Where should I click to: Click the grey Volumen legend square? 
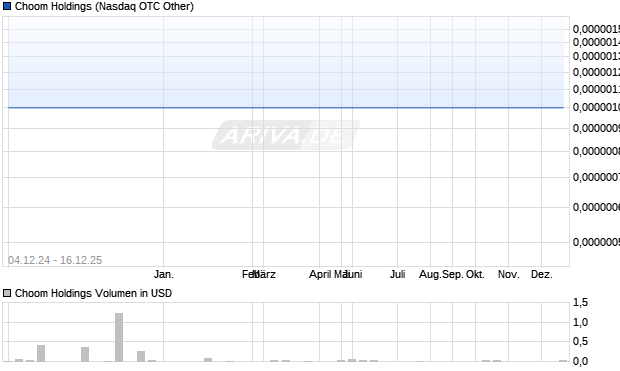tap(7, 293)
